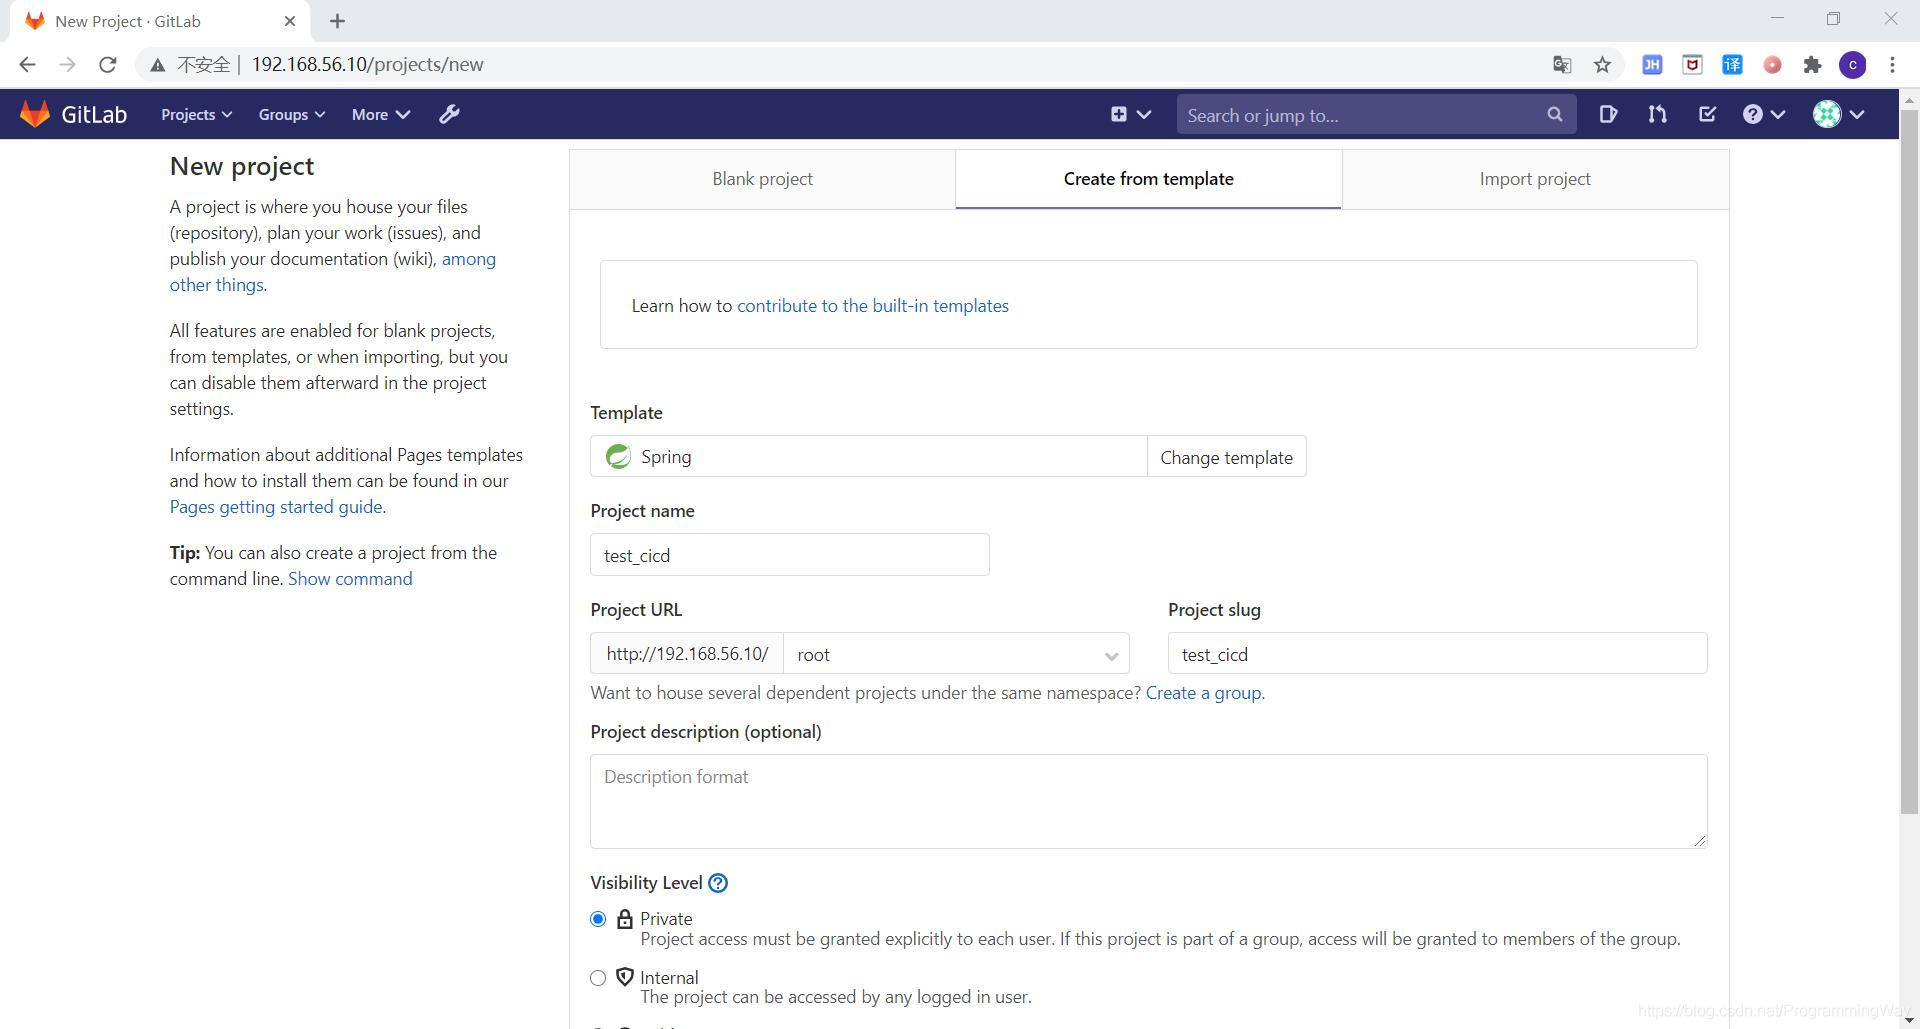This screenshot has height=1029, width=1920.
Task: Switch to the Import project tab
Action: click(1534, 178)
